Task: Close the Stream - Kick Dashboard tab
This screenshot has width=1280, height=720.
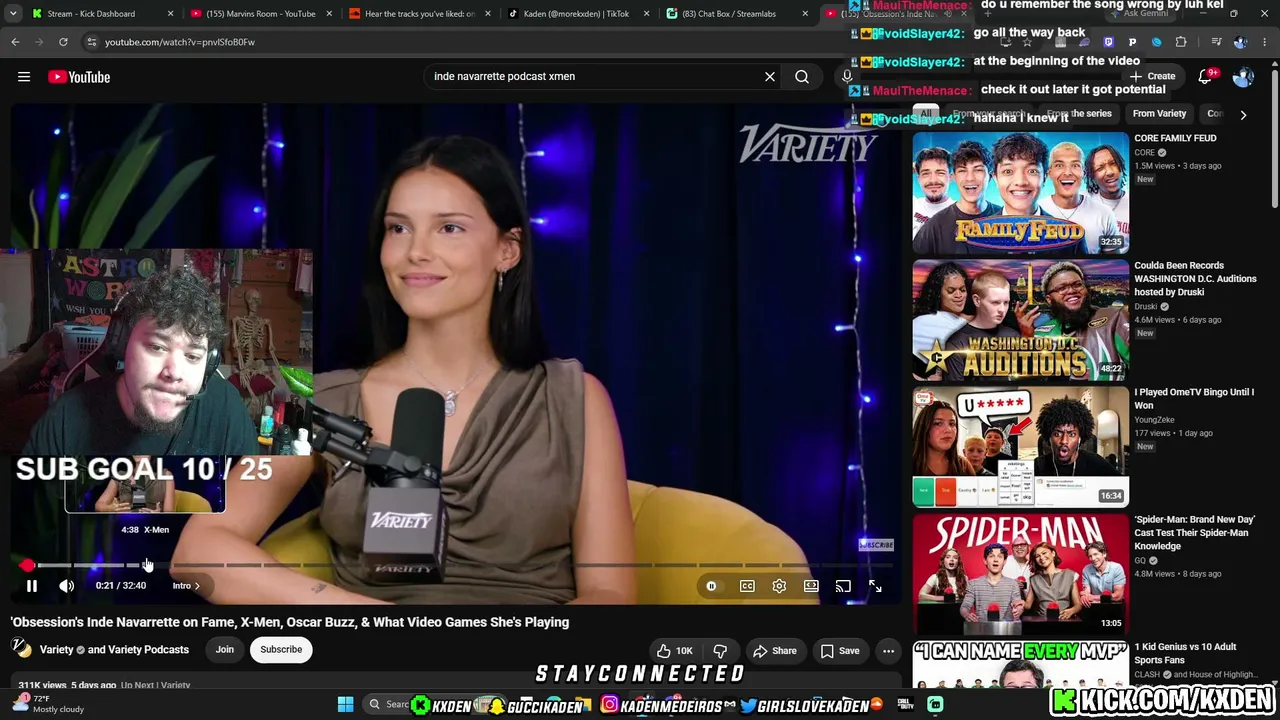Action: (x=170, y=14)
